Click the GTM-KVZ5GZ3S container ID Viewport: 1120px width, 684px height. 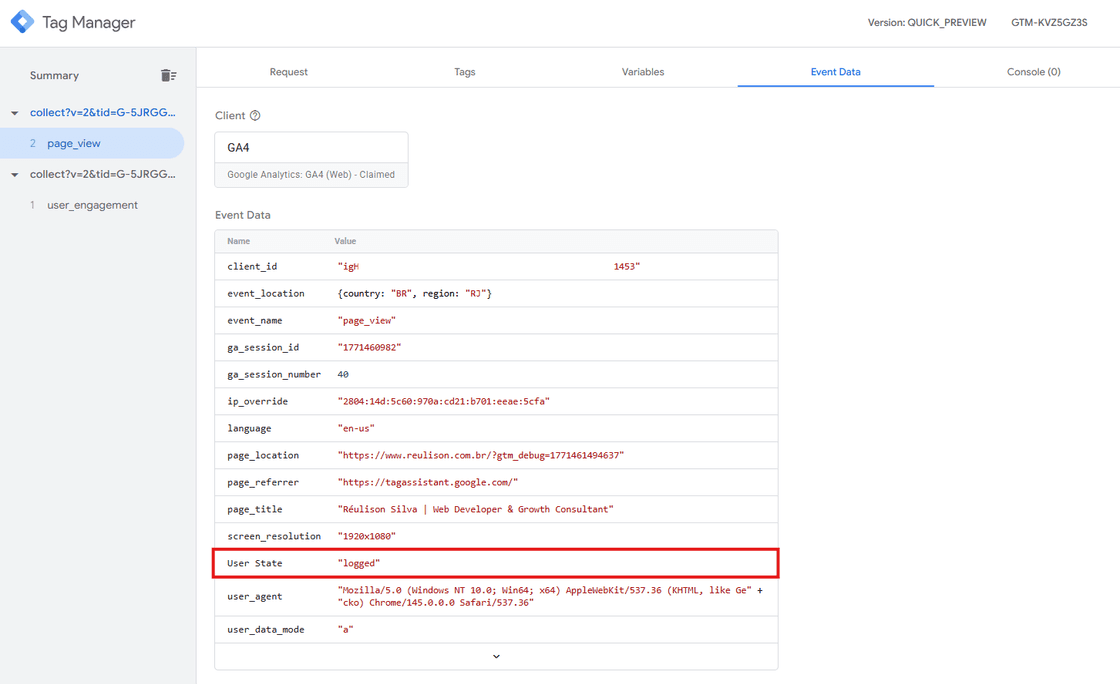pos(1049,22)
